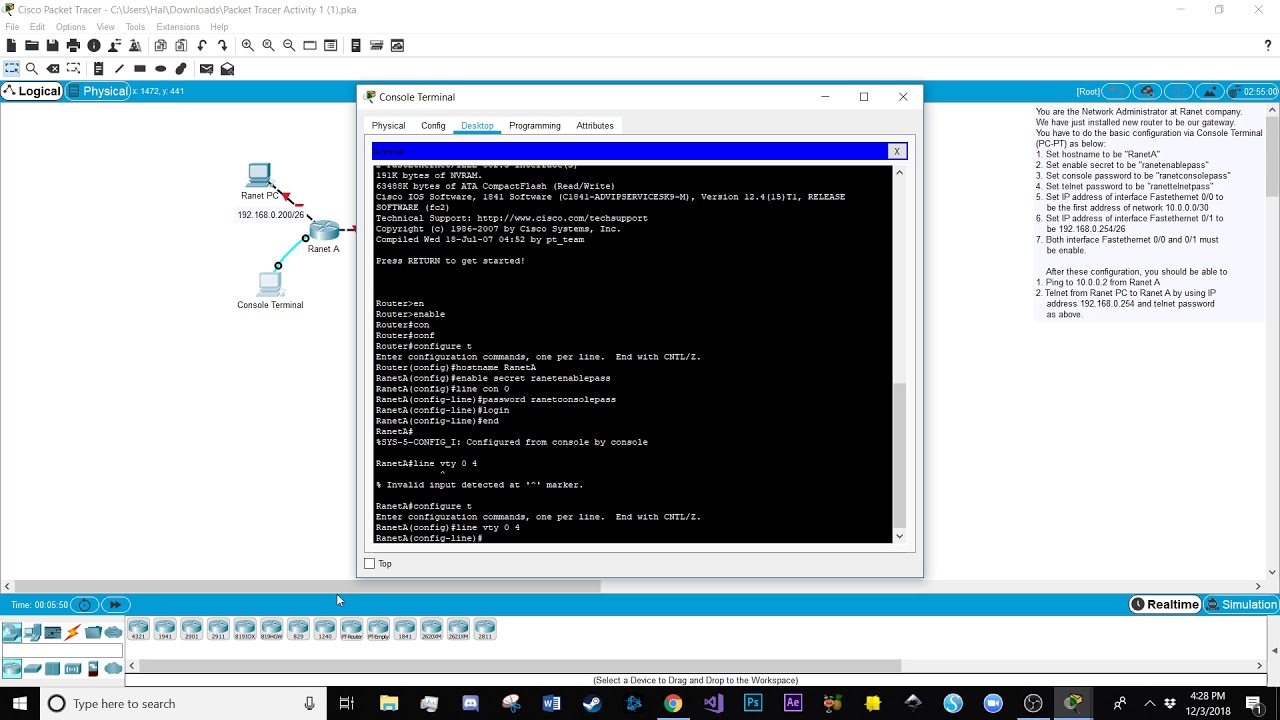Image resolution: width=1280 pixels, height=720 pixels.
Task: Switch to the Programming tab
Action: pyautogui.click(x=535, y=126)
